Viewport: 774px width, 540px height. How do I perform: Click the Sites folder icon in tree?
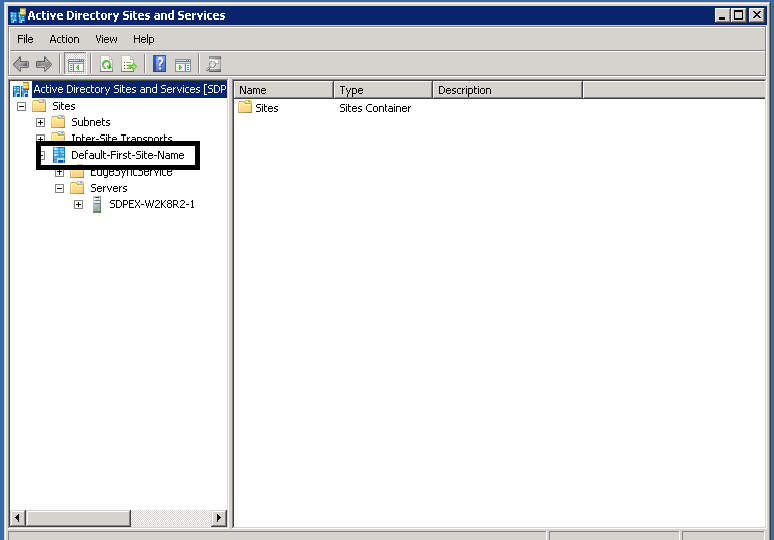pos(39,106)
